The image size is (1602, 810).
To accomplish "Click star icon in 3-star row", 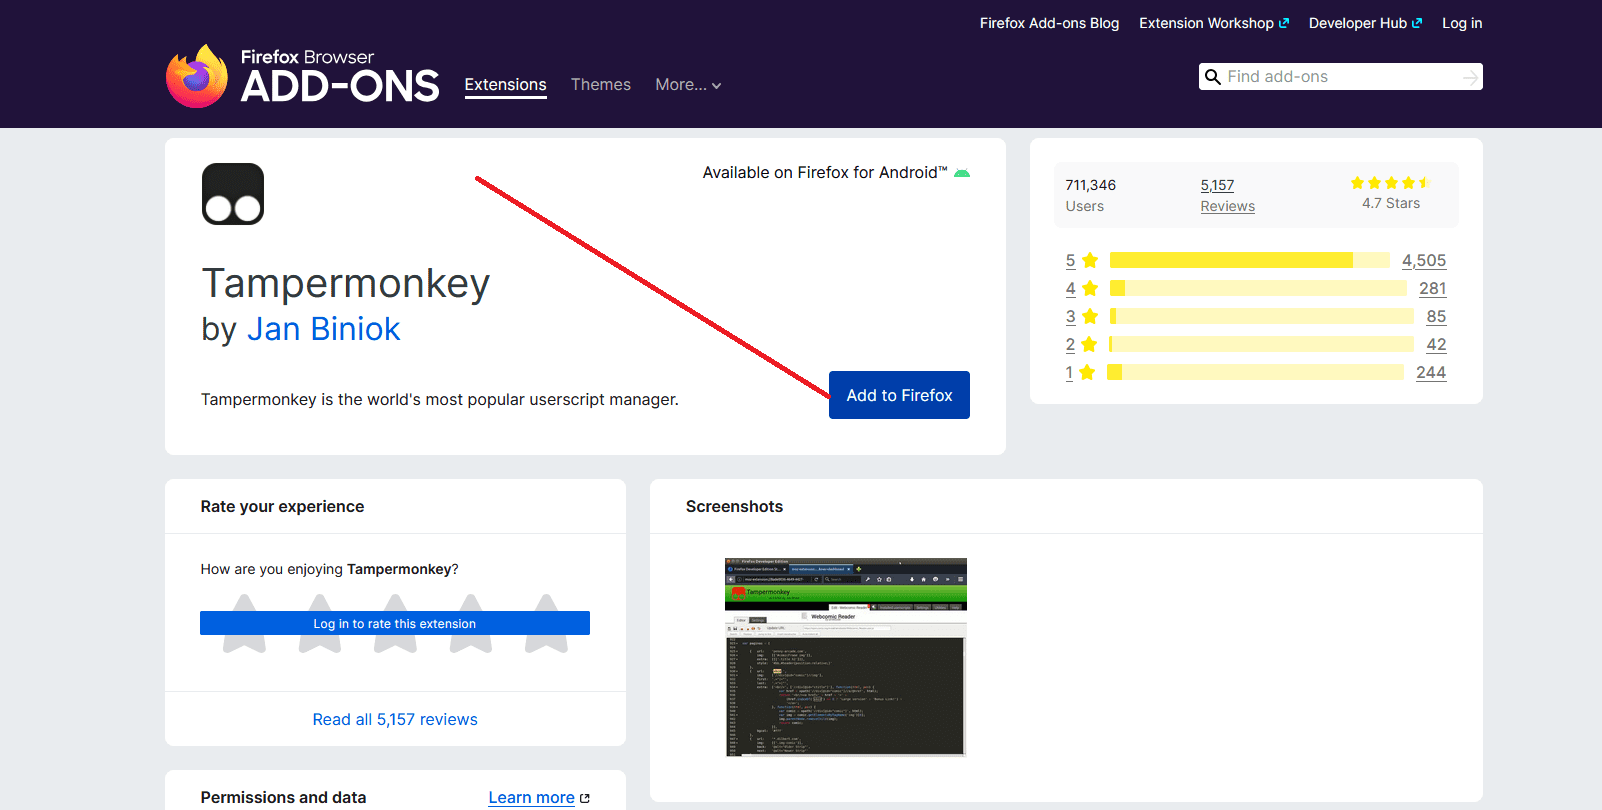I will (1090, 316).
